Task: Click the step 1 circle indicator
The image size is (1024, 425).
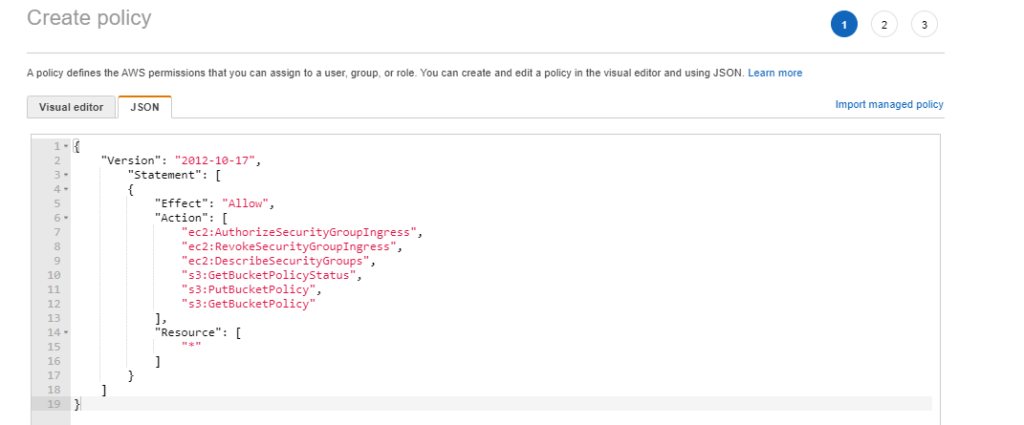Action: pos(843,25)
